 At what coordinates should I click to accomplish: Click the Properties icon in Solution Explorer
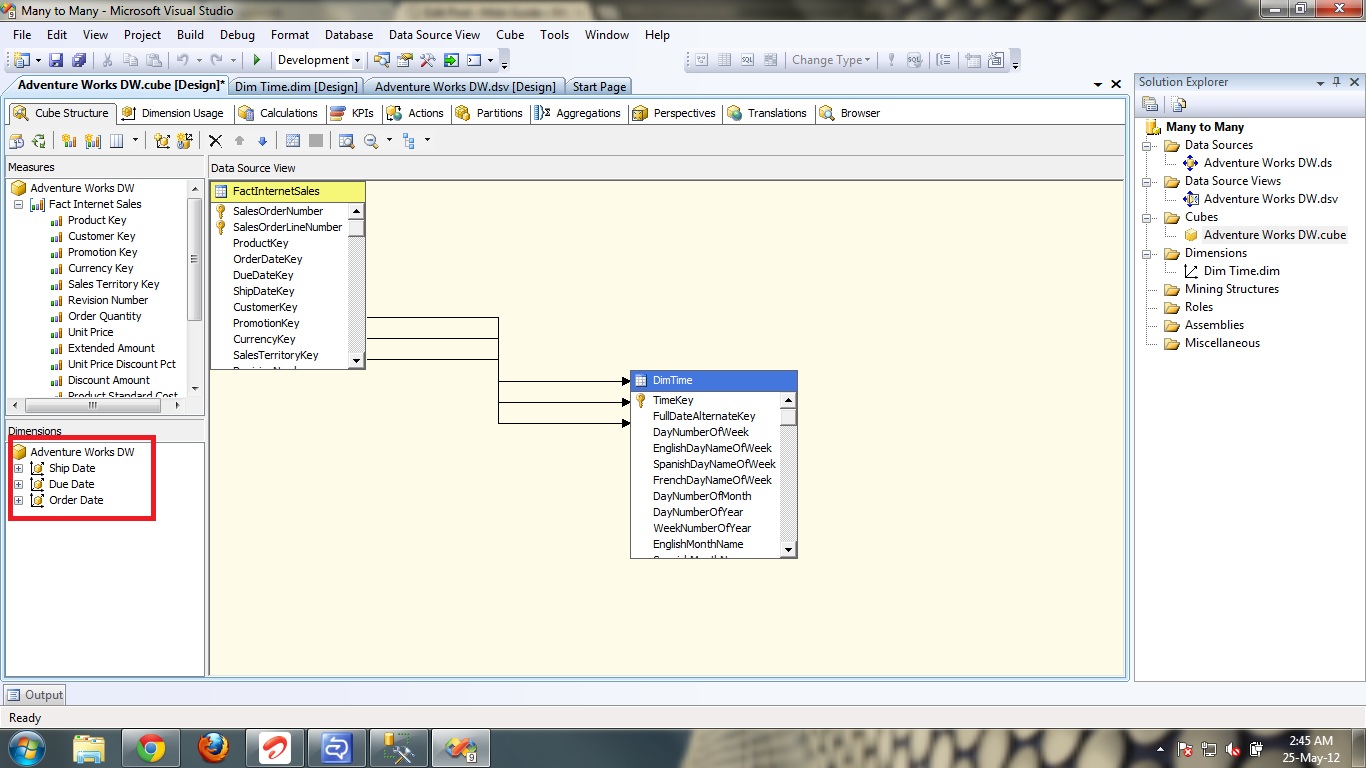pyautogui.click(x=1150, y=104)
